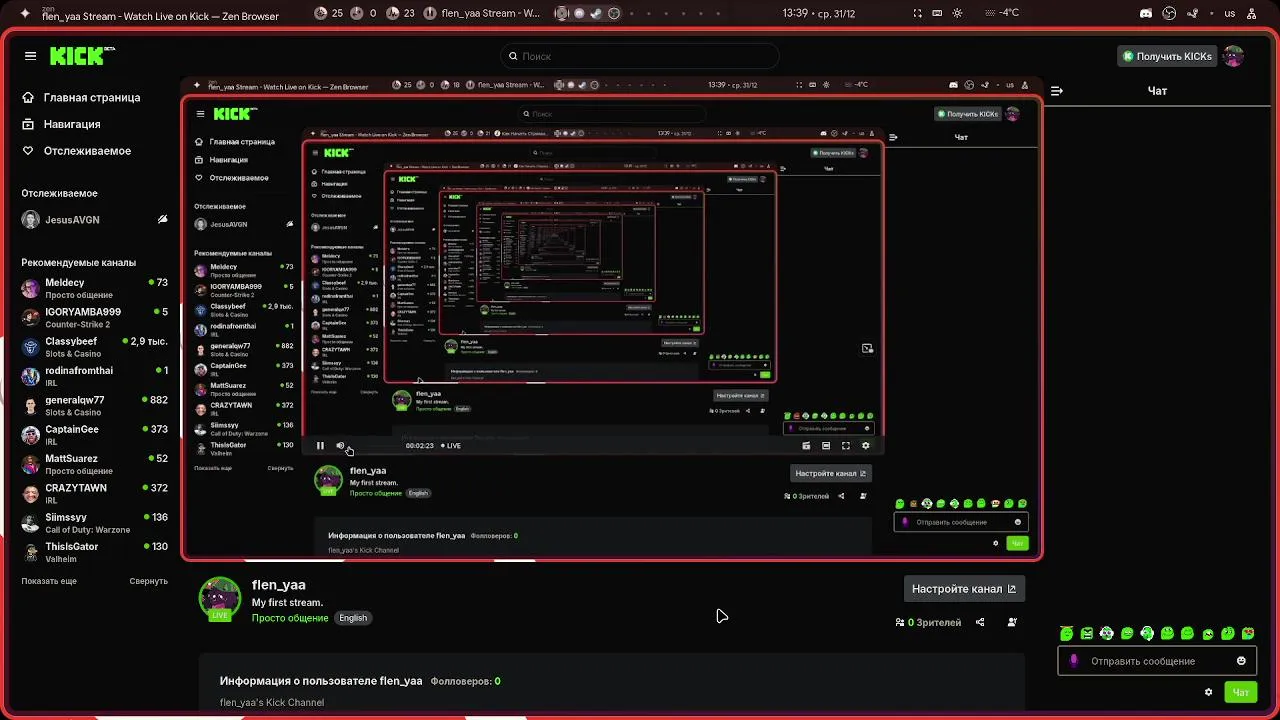This screenshot has width=1280, height=720.
Task: Go to Главная страница
Action: click(x=81, y=98)
